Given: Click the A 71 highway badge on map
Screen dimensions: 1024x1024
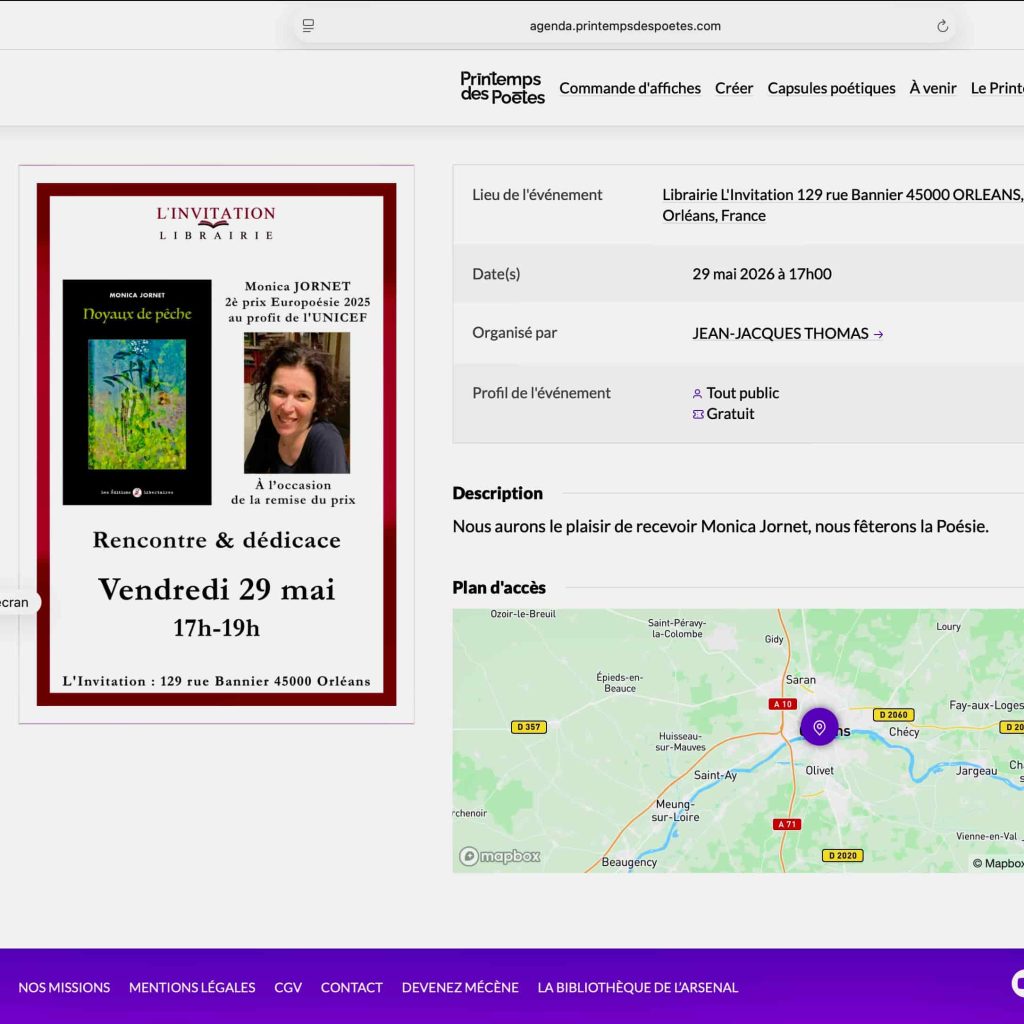Looking at the screenshot, I should coord(786,824).
